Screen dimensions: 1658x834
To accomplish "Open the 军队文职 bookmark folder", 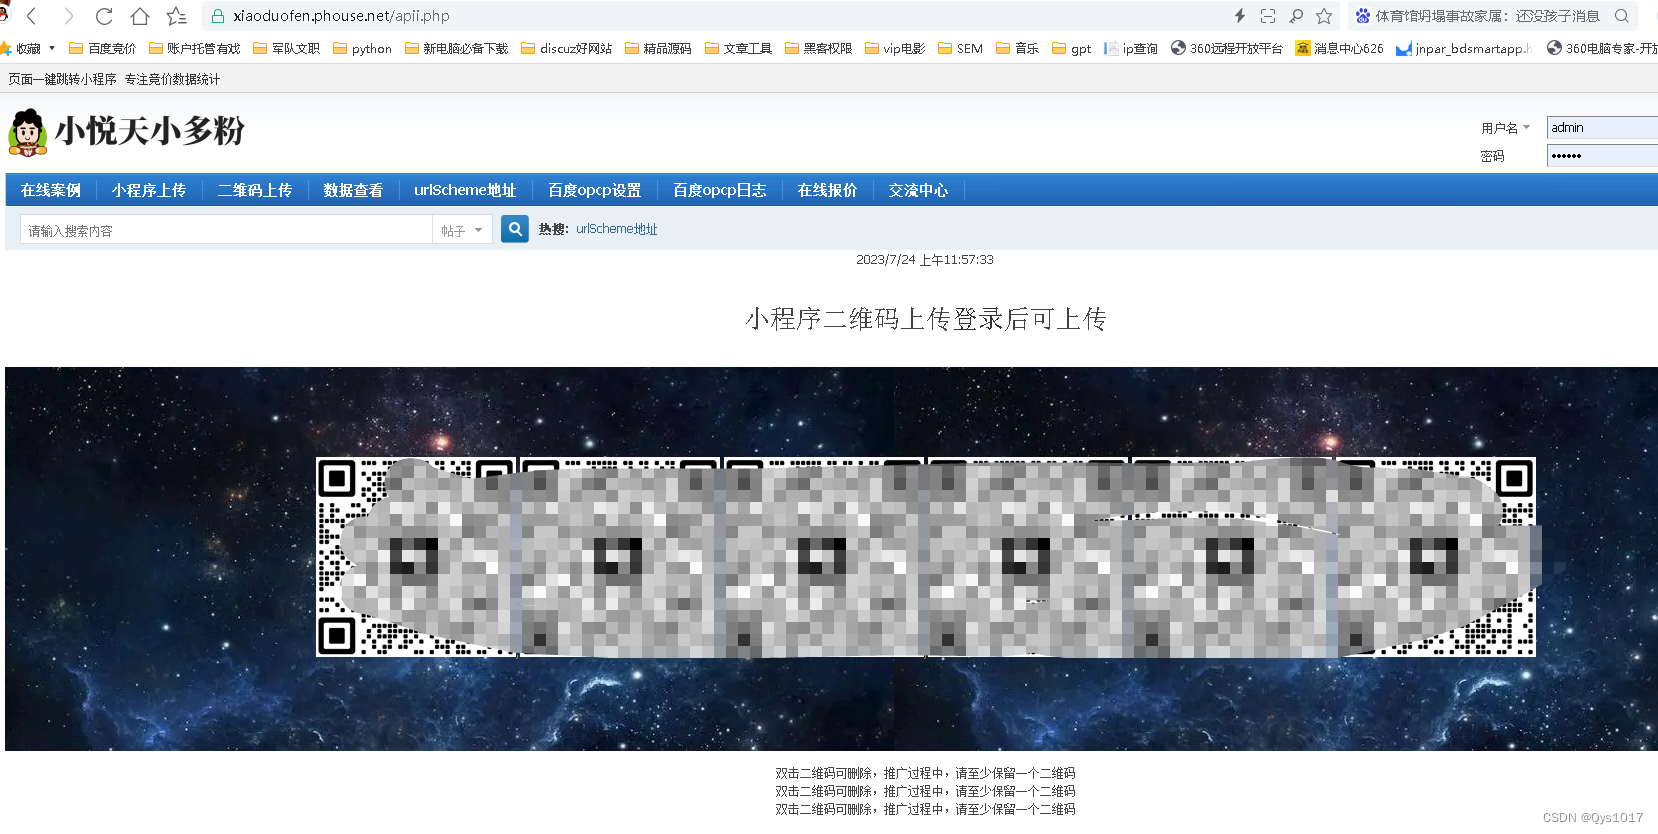I will pyautogui.click(x=286, y=48).
